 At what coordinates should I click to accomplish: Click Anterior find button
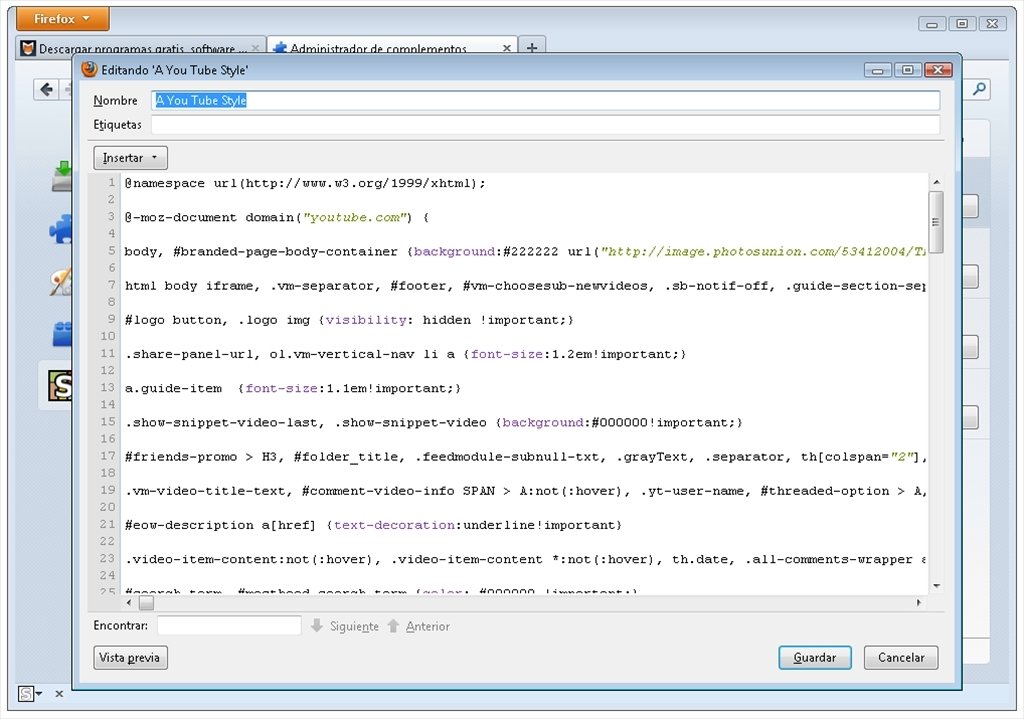[x=419, y=626]
